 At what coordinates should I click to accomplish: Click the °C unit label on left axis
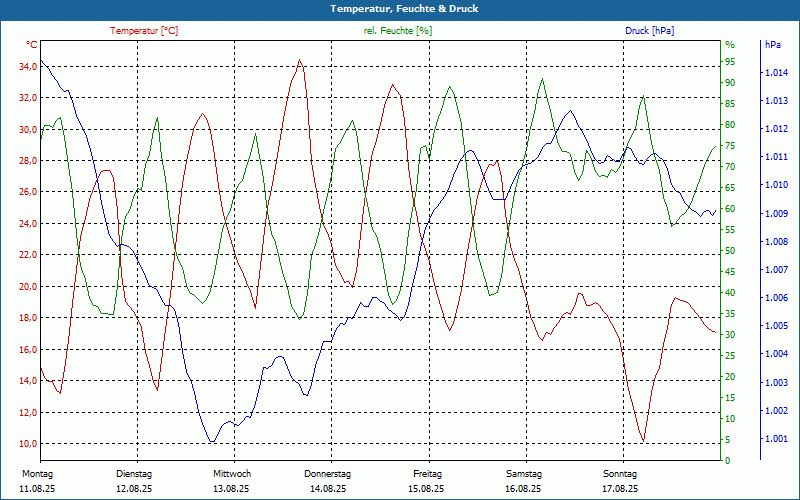[31, 45]
